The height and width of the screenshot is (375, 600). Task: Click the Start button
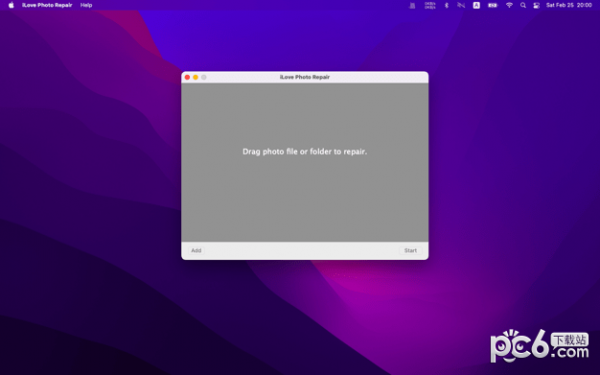(410, 251)
